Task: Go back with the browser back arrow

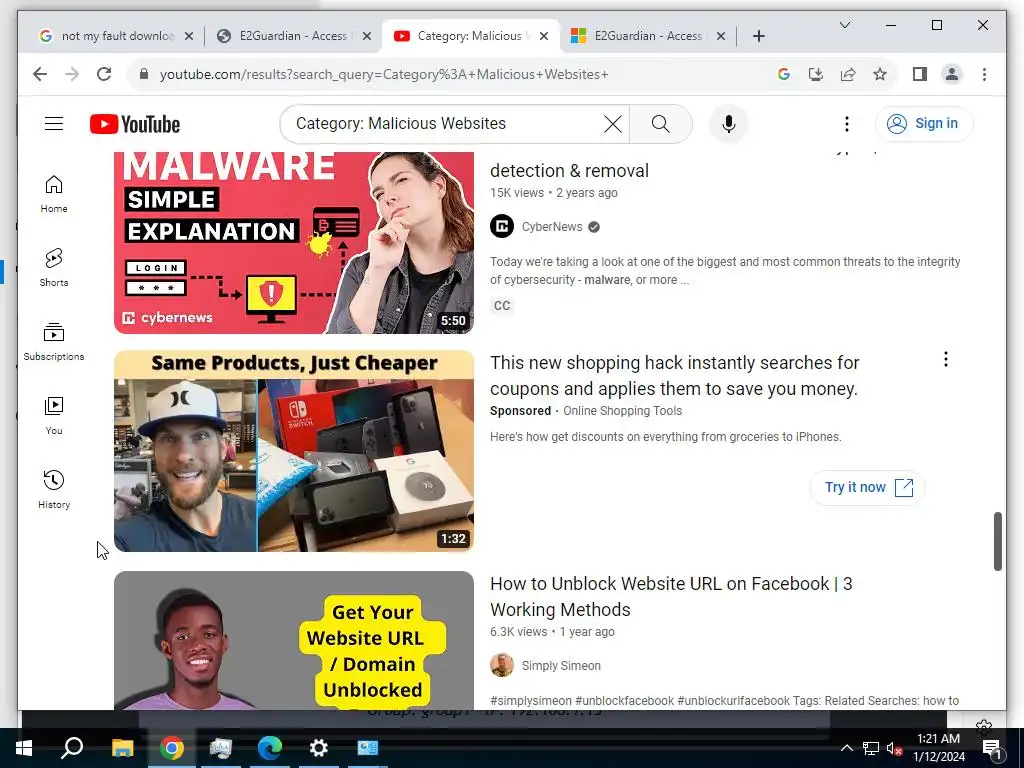Action: [x=40, y=74]
